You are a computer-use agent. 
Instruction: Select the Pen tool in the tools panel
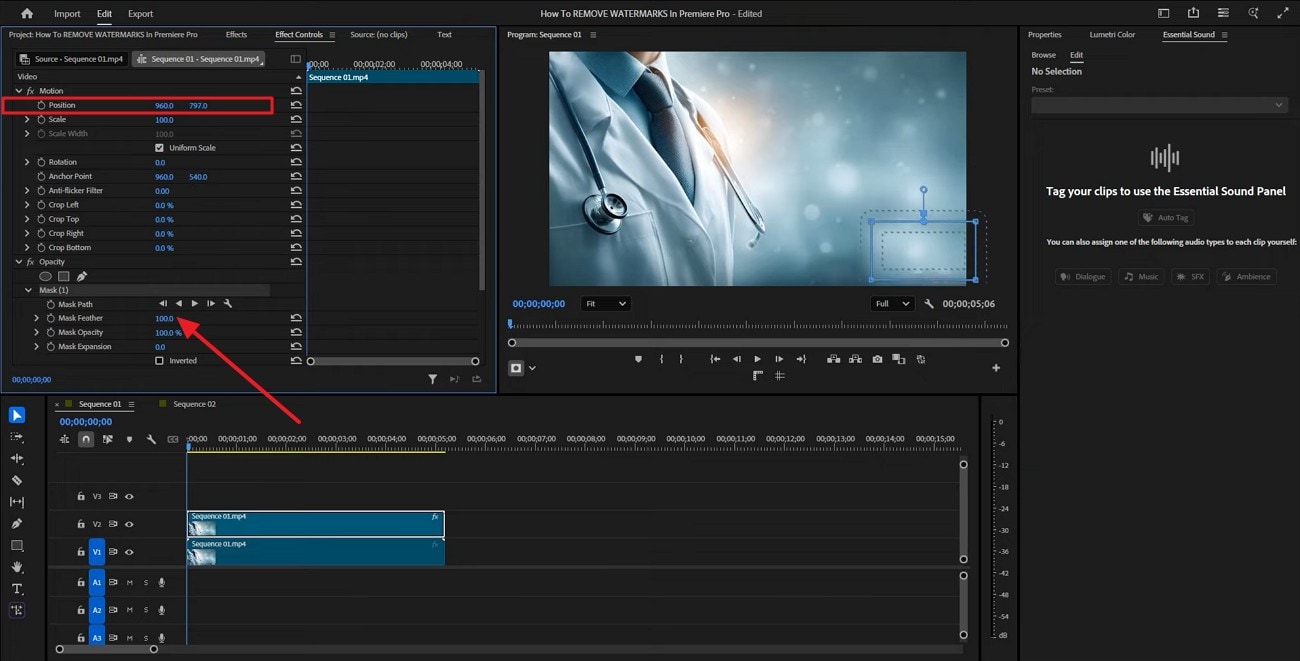click(17, 523)
